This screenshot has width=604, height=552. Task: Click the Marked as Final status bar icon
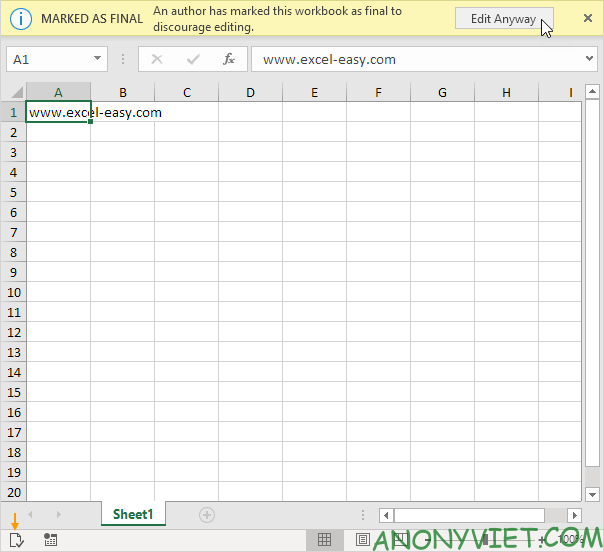tap(14, 540)
